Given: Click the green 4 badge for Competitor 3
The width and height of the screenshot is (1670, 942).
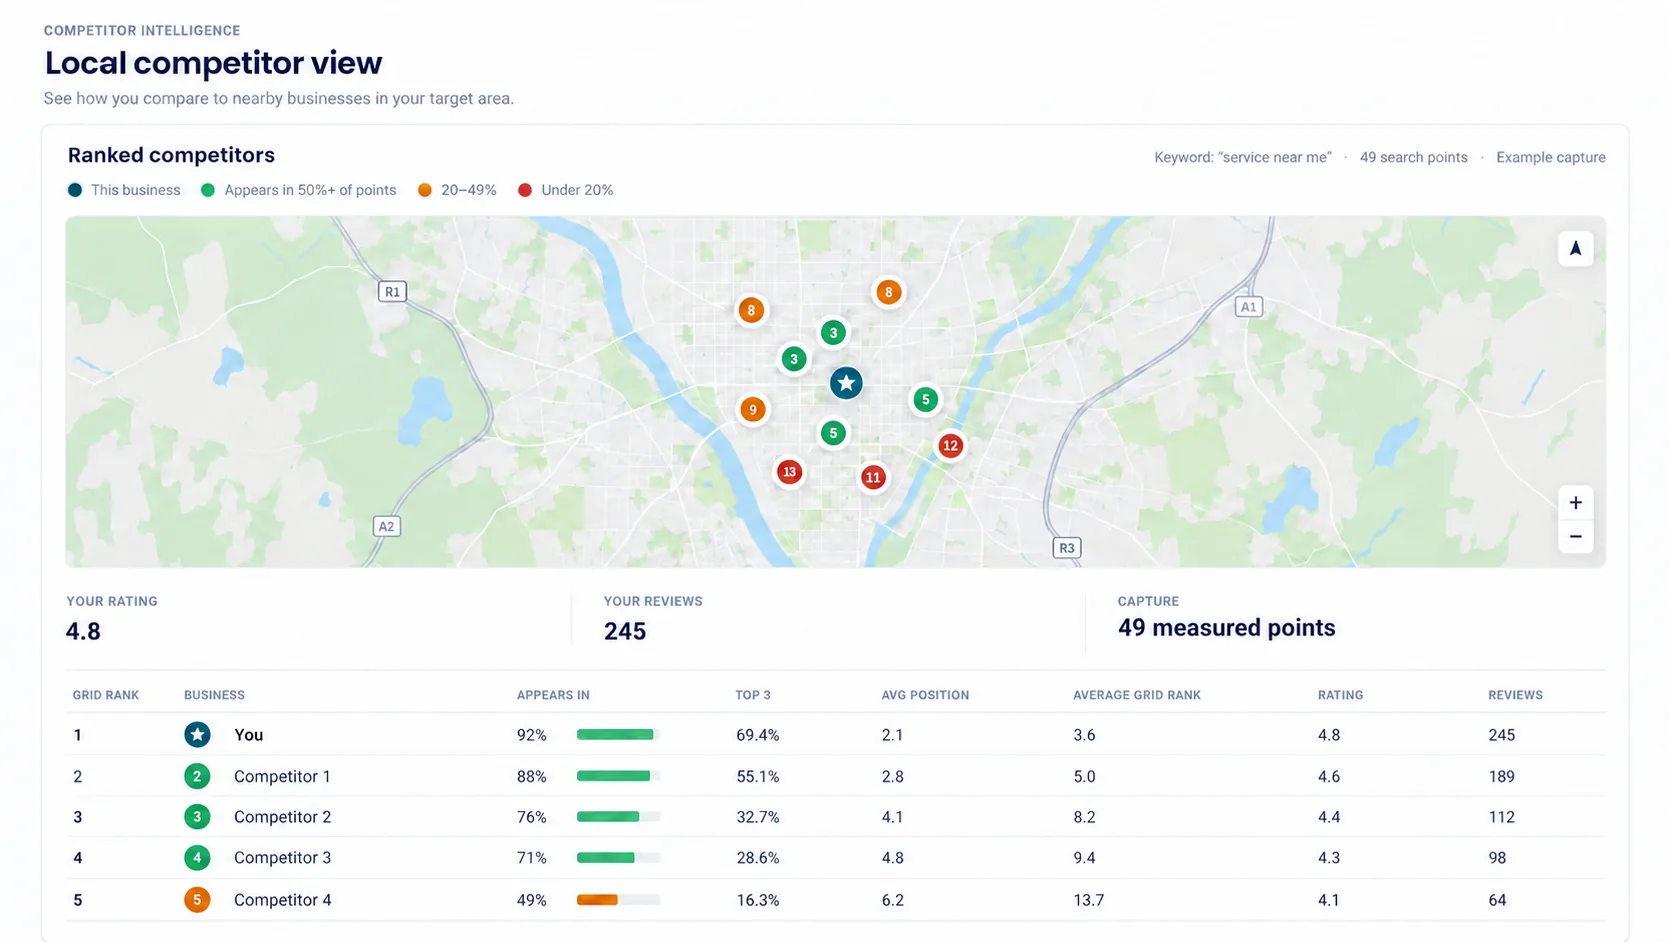Looking at the screenshot, I should 197,858.
